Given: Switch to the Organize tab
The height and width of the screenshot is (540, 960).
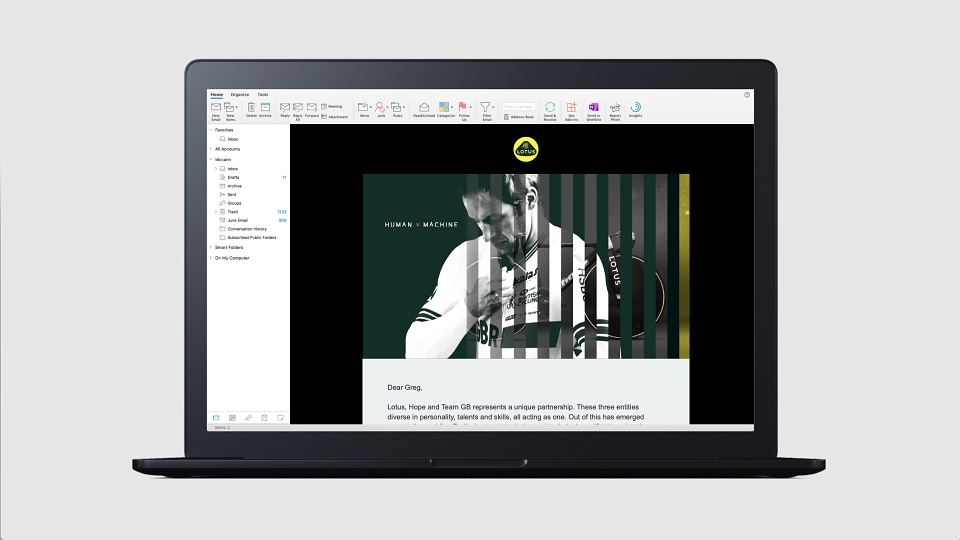Looking at the screenshot, I should [x=240, y=95].
